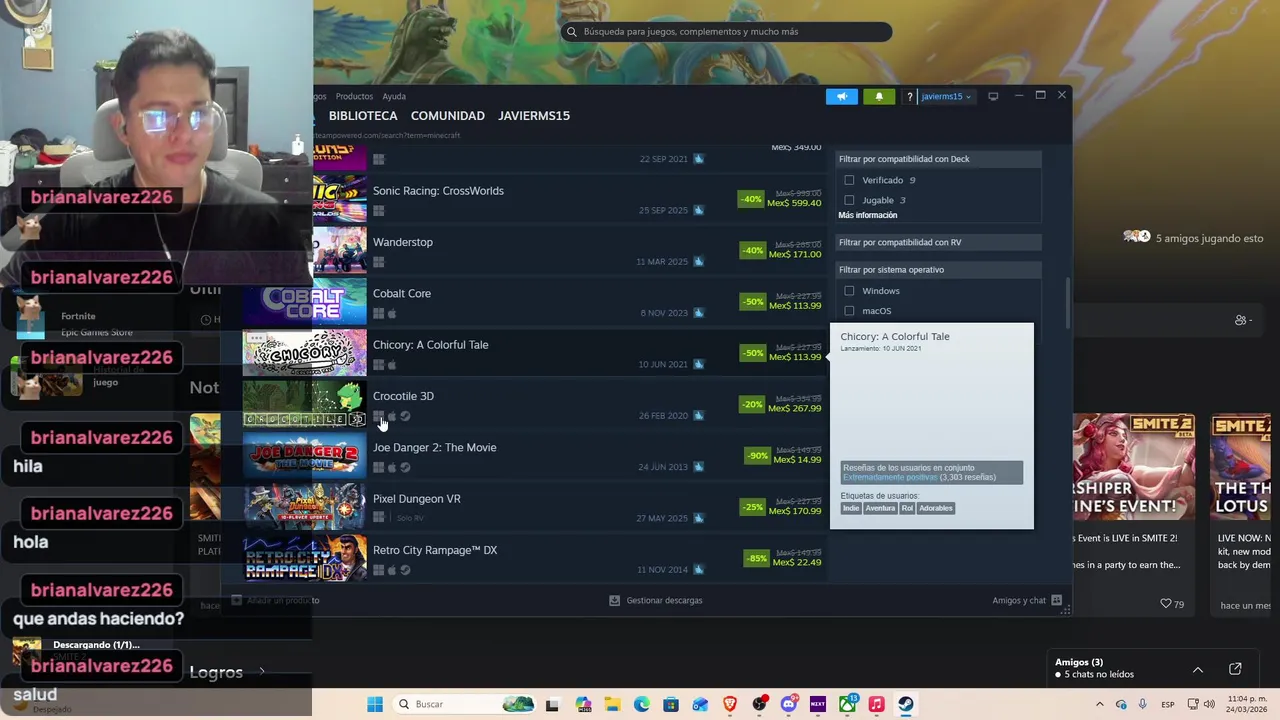1280x720 pixels.
Task: Click Gestionar descargas at bottom of Steam
Action: pyautogui.click(x=656, y=600)
